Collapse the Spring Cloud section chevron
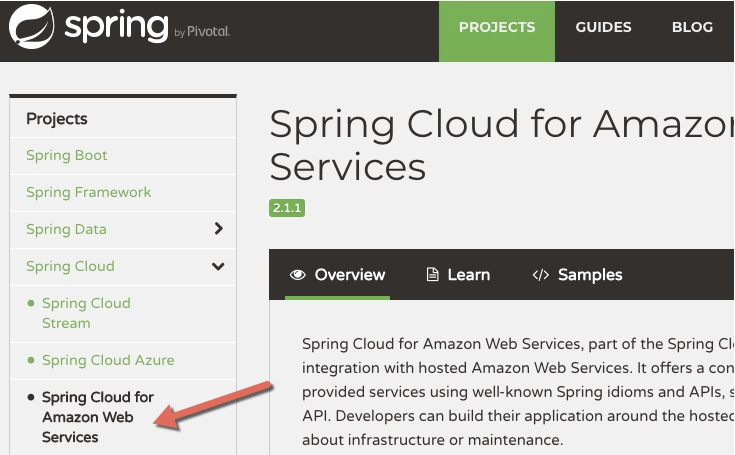This screenshot has height=455, width=735. tap(218, 266)
